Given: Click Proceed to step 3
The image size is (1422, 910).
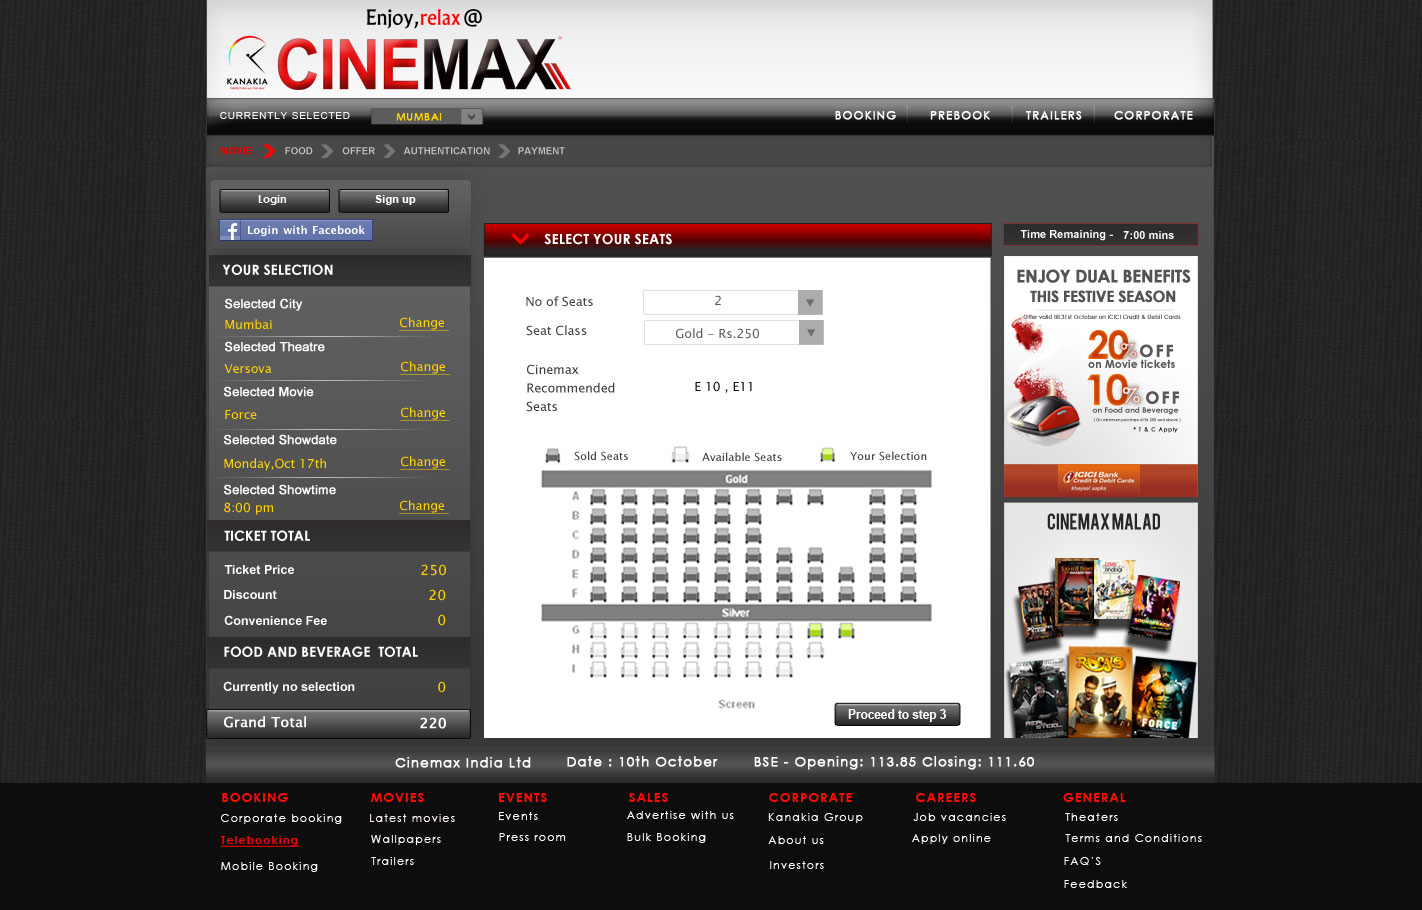Looking at the screenshot, I should [x=897, y=714].
